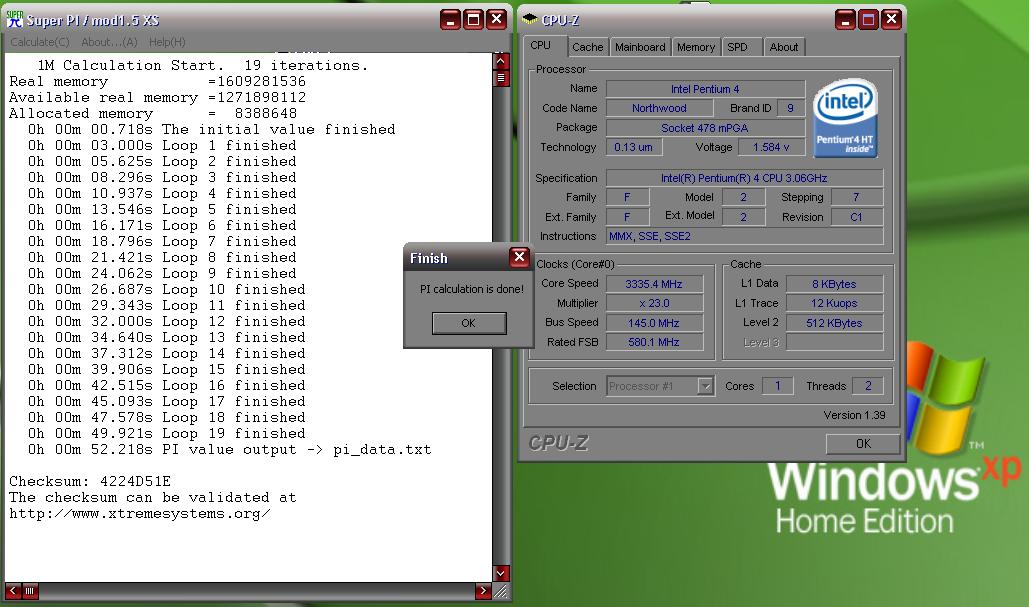Close the Super PI window
Screen dimensions: 1029x607
[497, 20]
